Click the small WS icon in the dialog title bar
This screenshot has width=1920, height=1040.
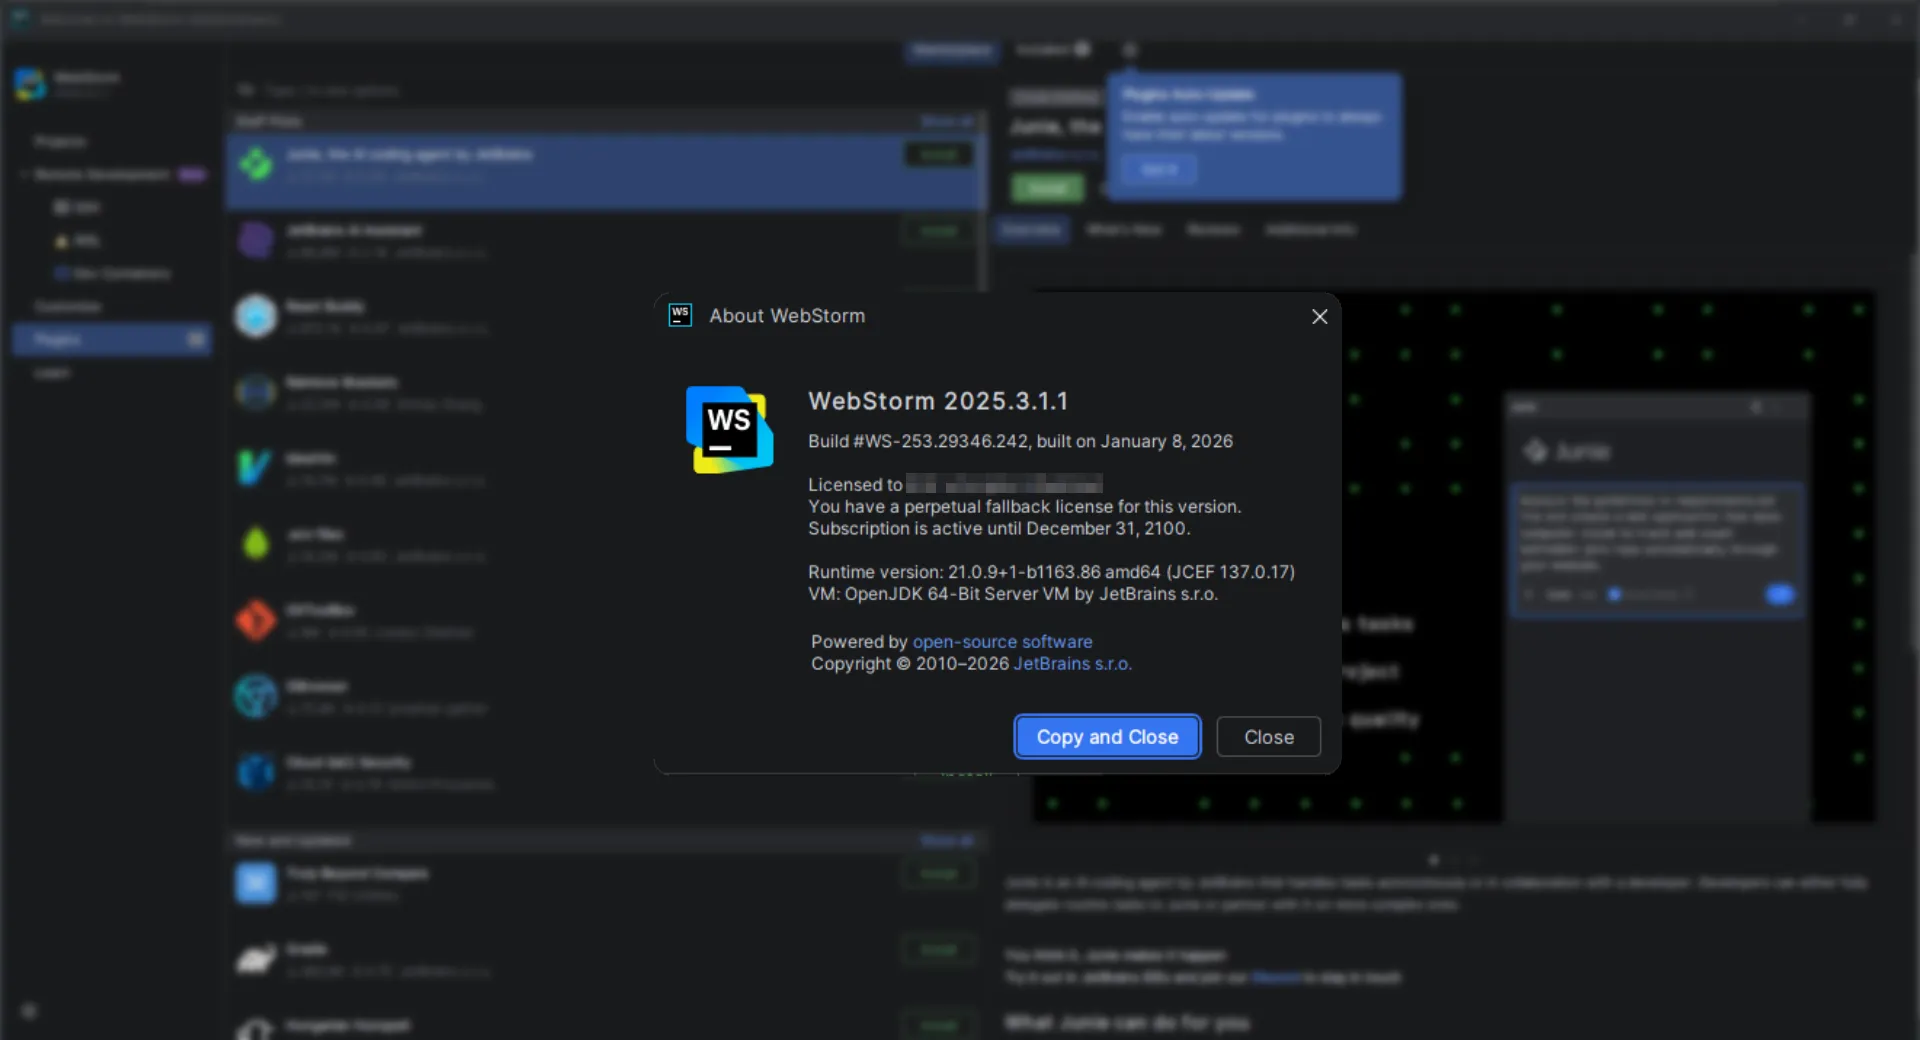click(680, 316)
